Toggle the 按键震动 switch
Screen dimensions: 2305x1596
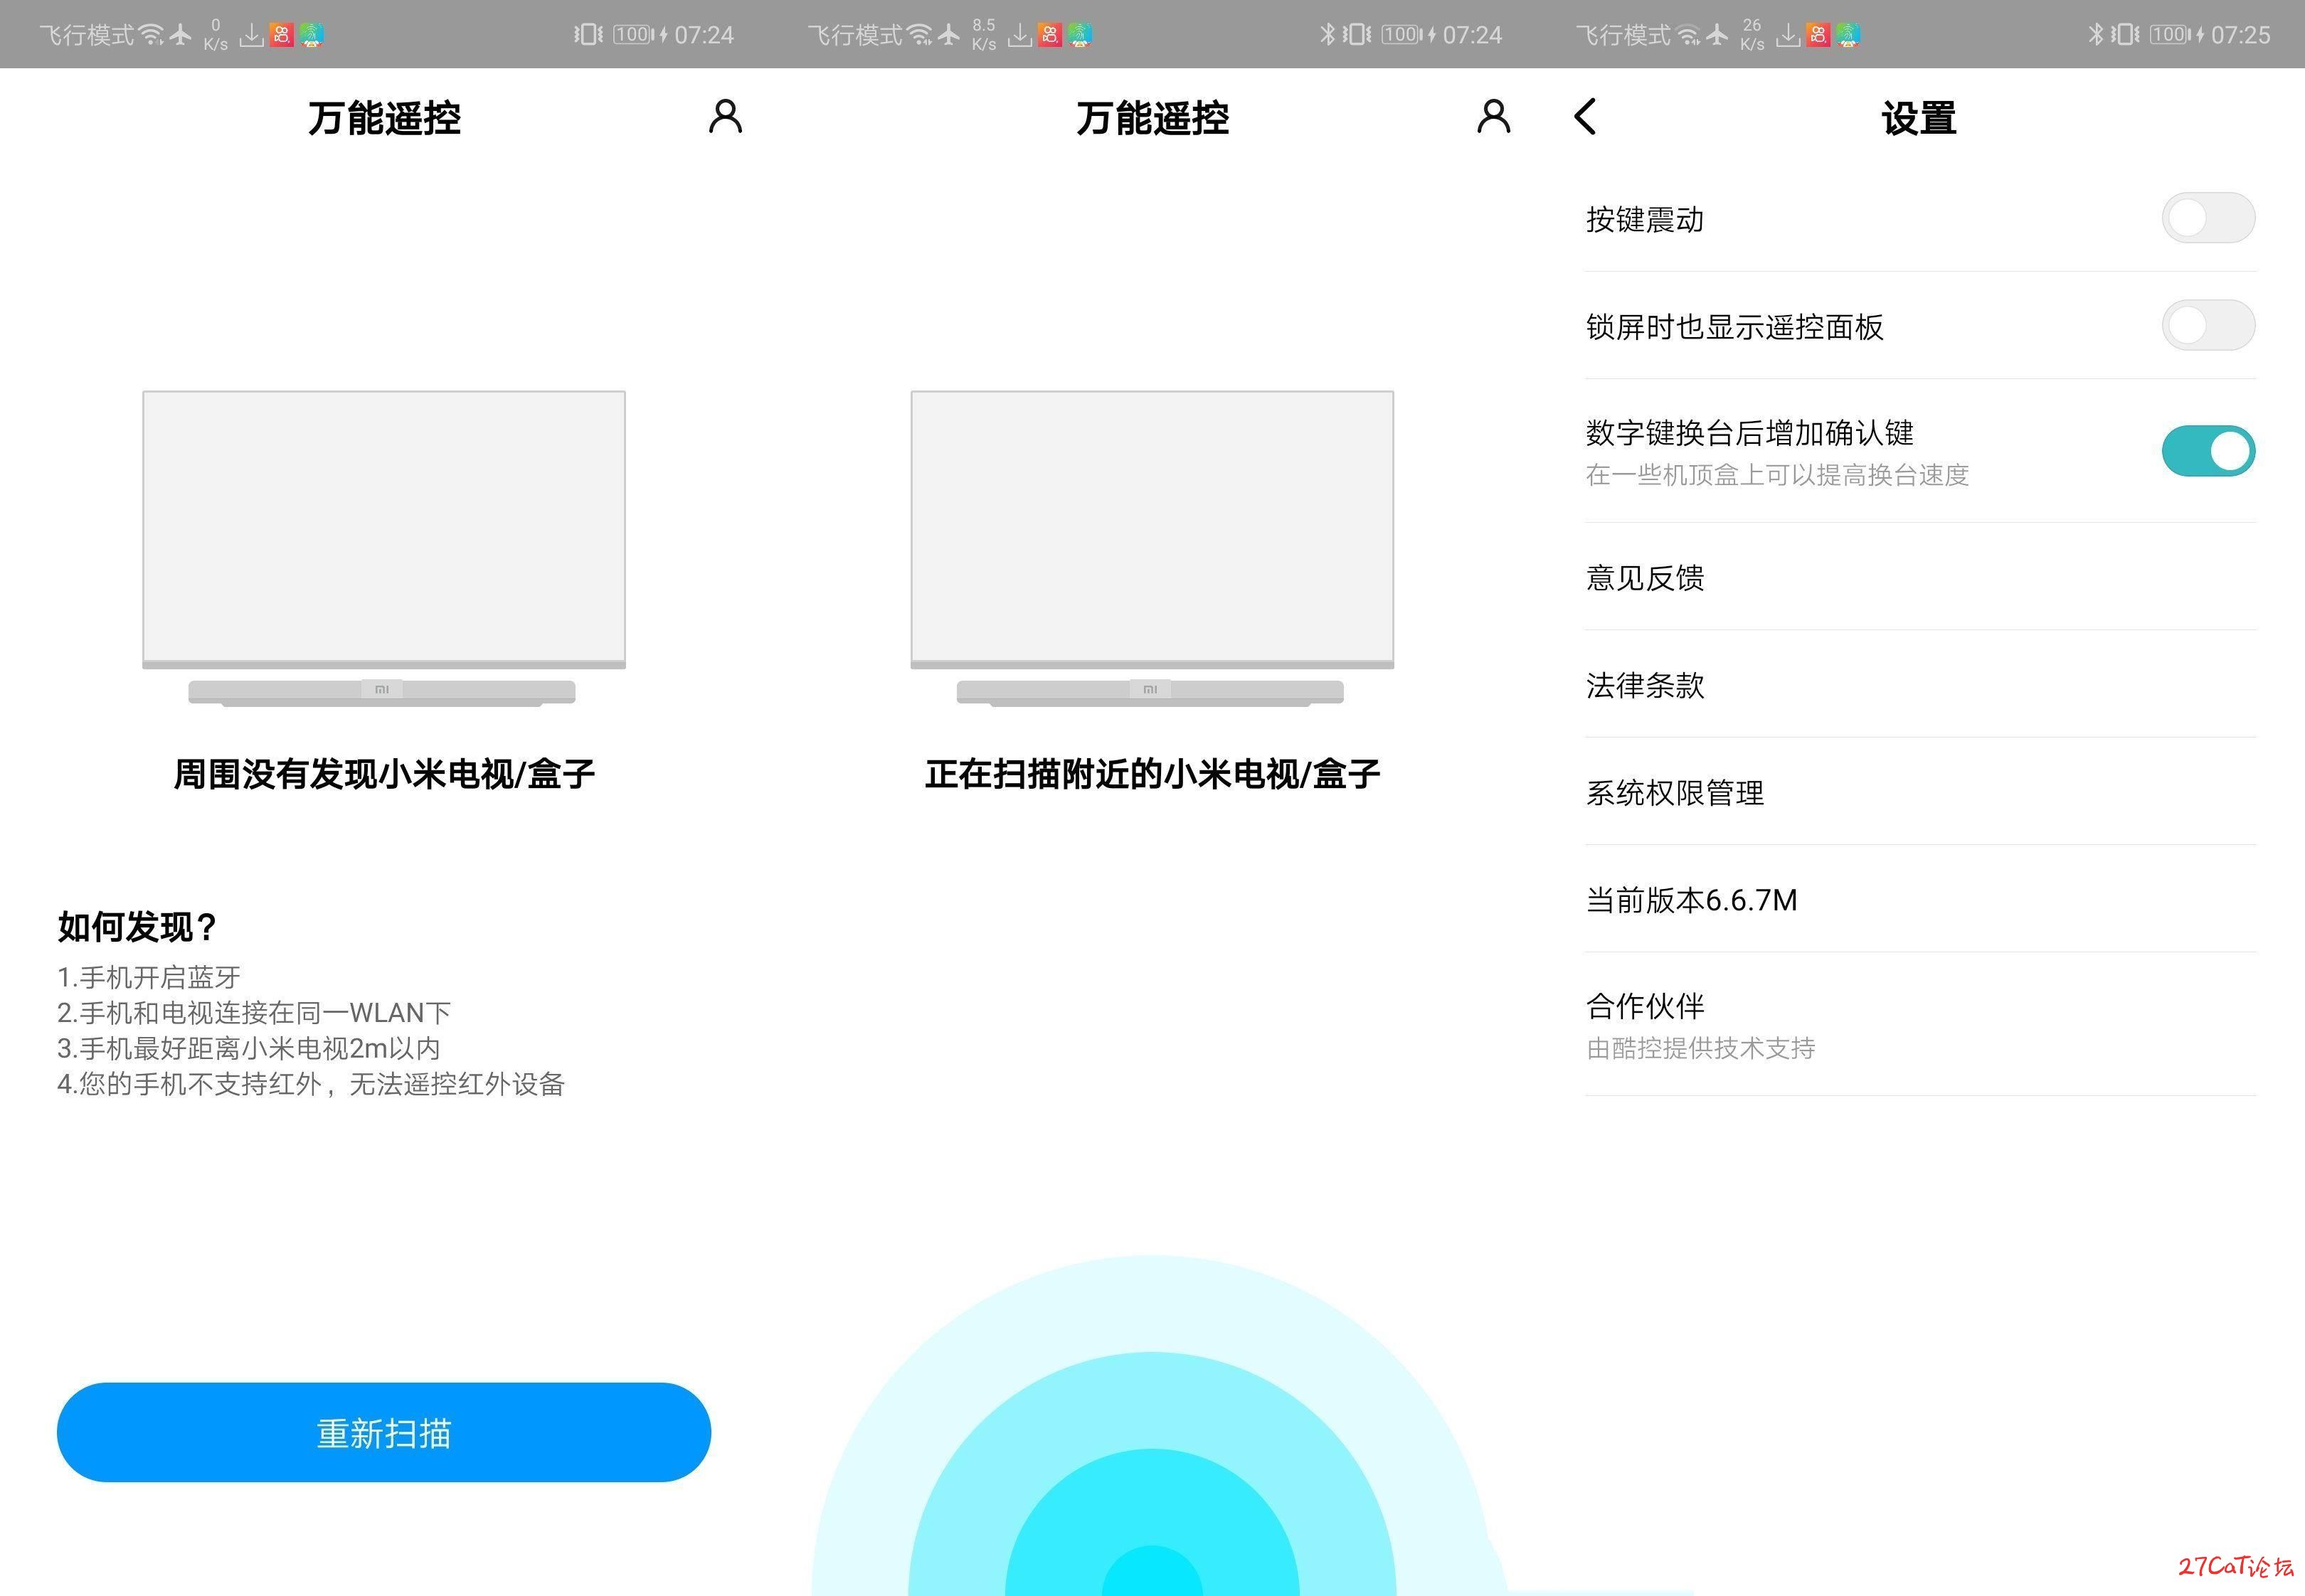pyautogui.click(x=2207, y=218)
